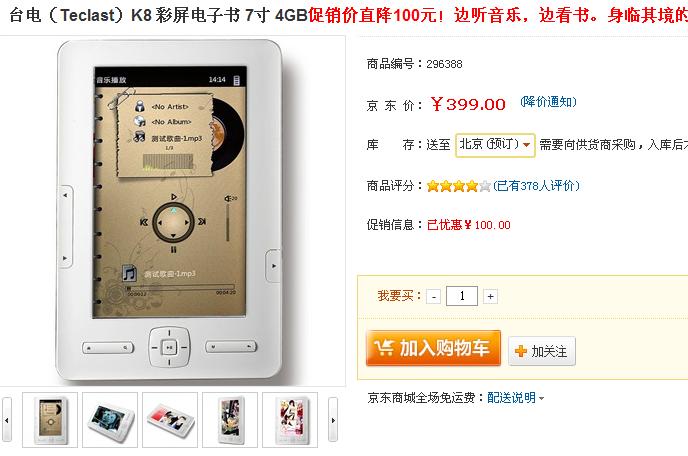Screen dimensions: 688x456
Task: Expand the 配送说明 shipping info dropdown
Action: pos(516,398)
